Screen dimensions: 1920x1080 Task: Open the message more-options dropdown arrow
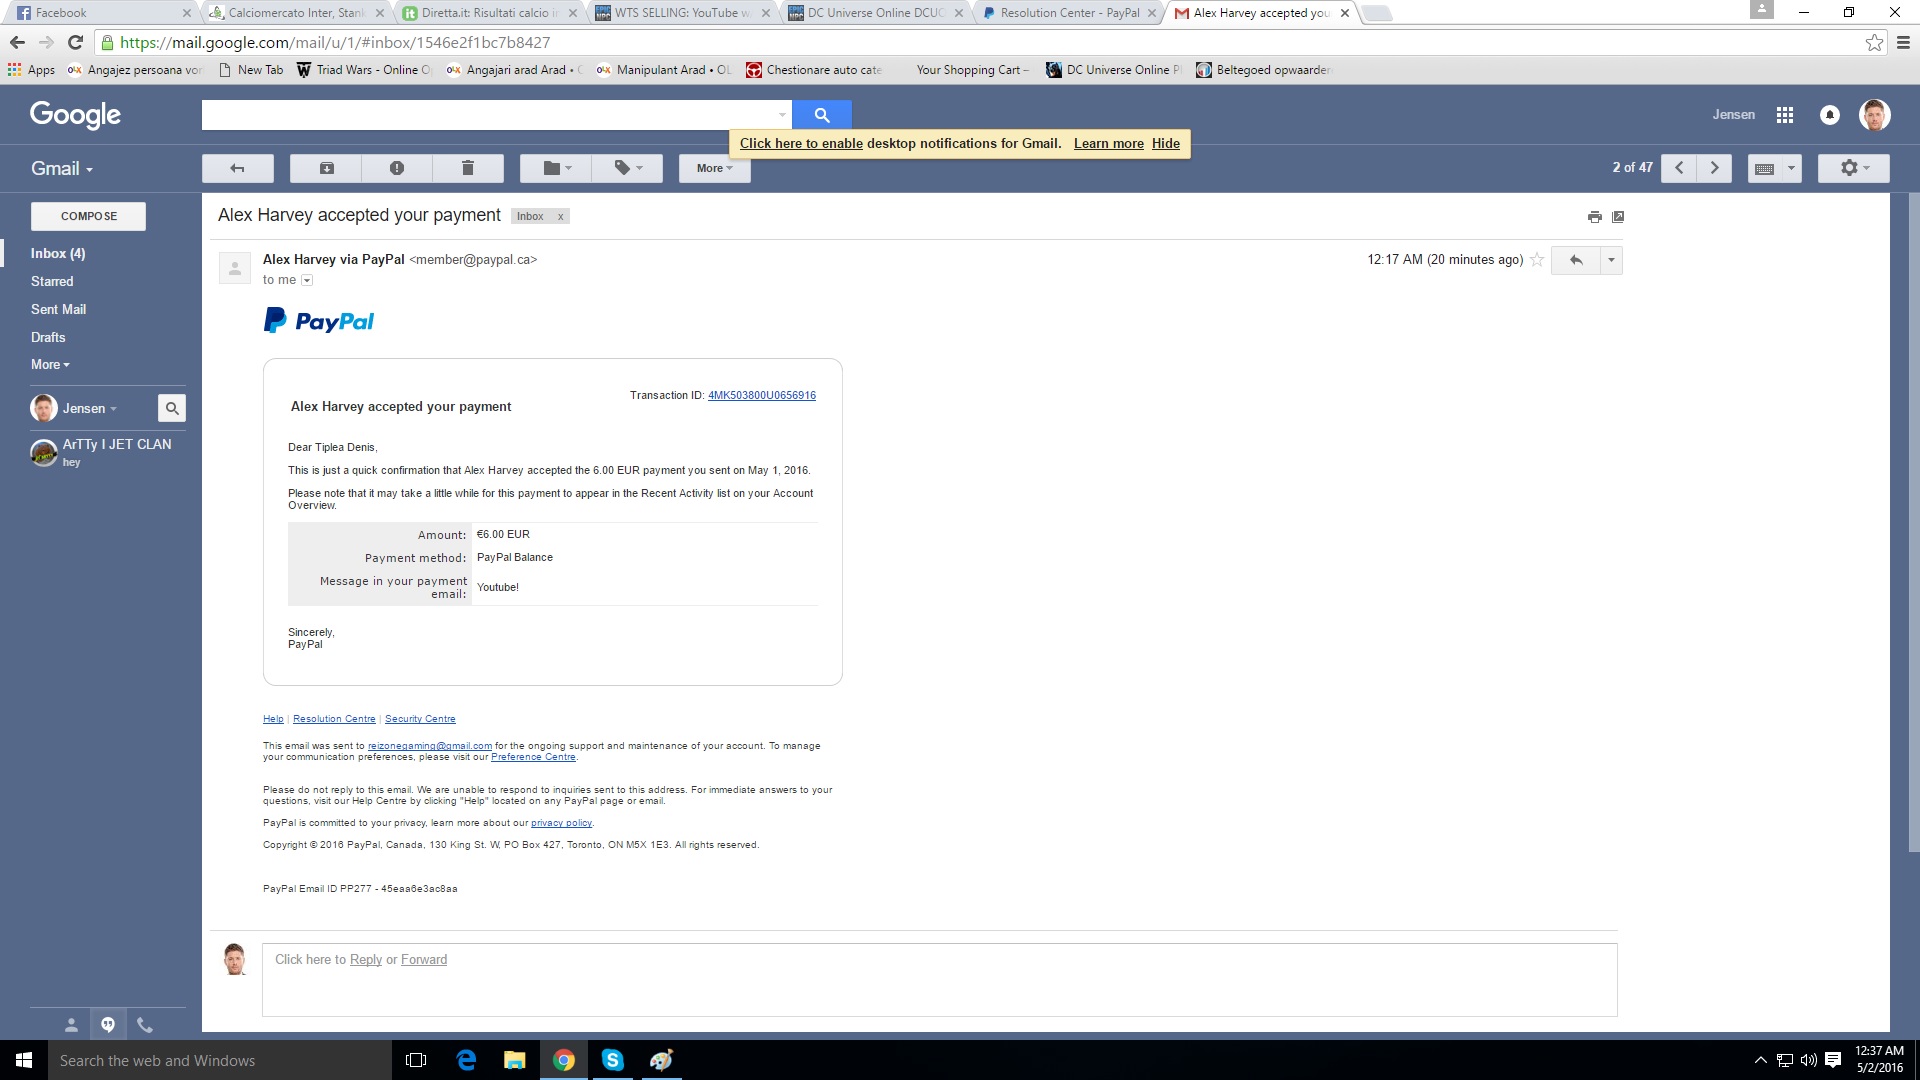[1611, 260]
